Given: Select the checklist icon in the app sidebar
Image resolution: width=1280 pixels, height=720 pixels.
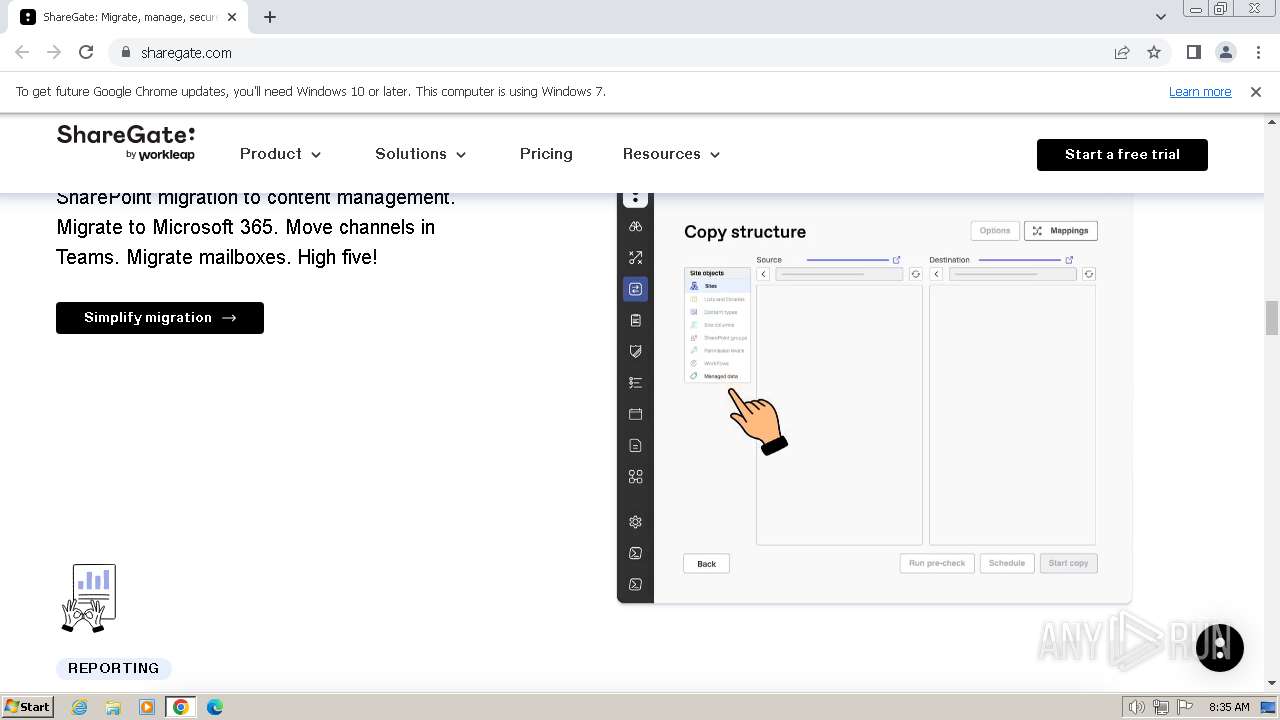Looking at the screenshot, I should (x=636, y=383).
